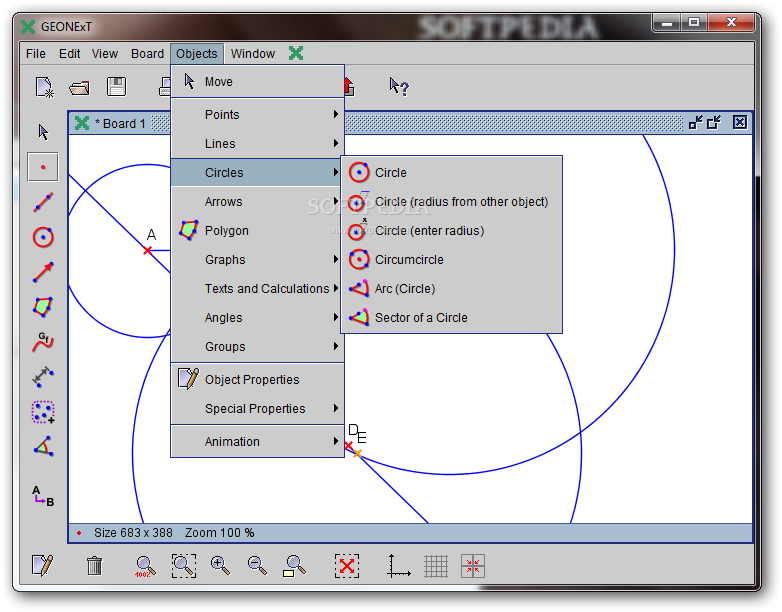Open the Board menu

tap(147, 53)
